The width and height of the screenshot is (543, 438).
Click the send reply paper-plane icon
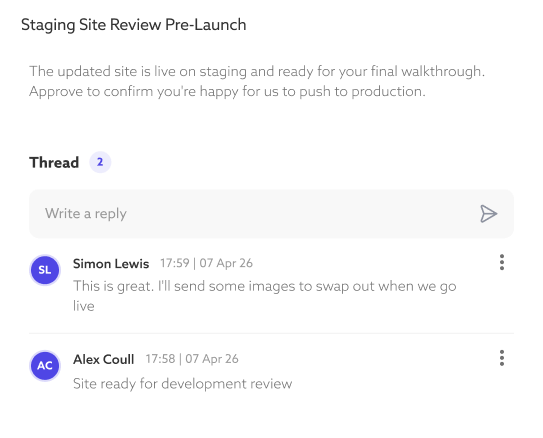click(488, 214)
